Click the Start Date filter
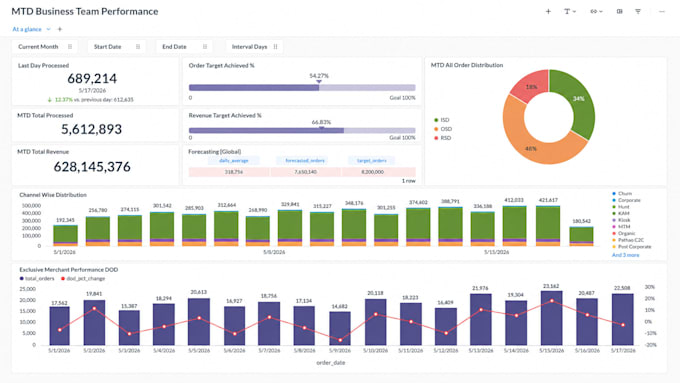The height and width of the screenshot is (383, 680). pyautogui.click(x=116, y=46)
